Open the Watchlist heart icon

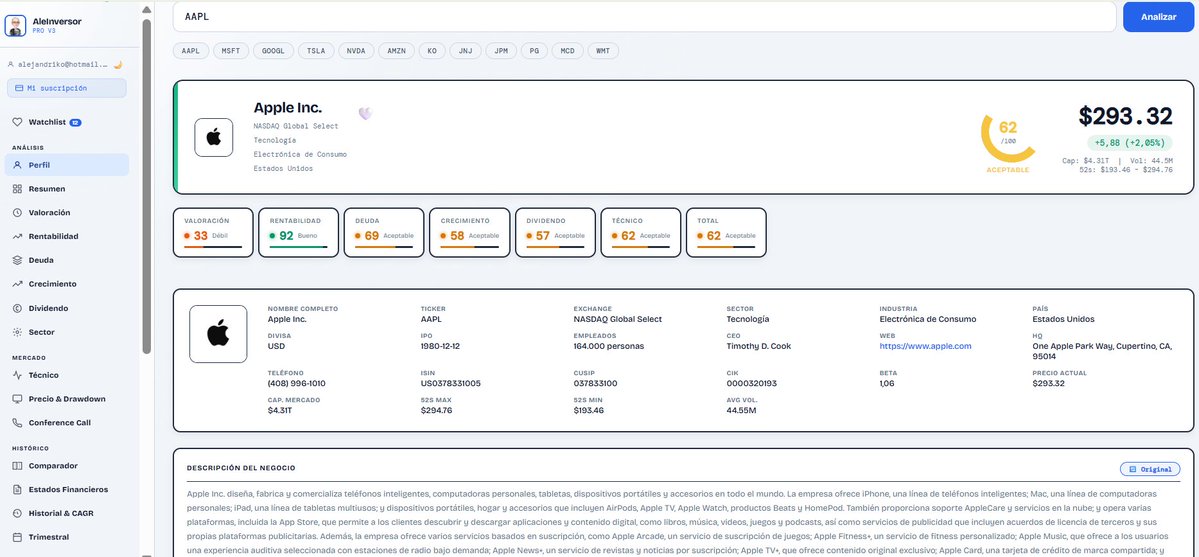[18, 122]
